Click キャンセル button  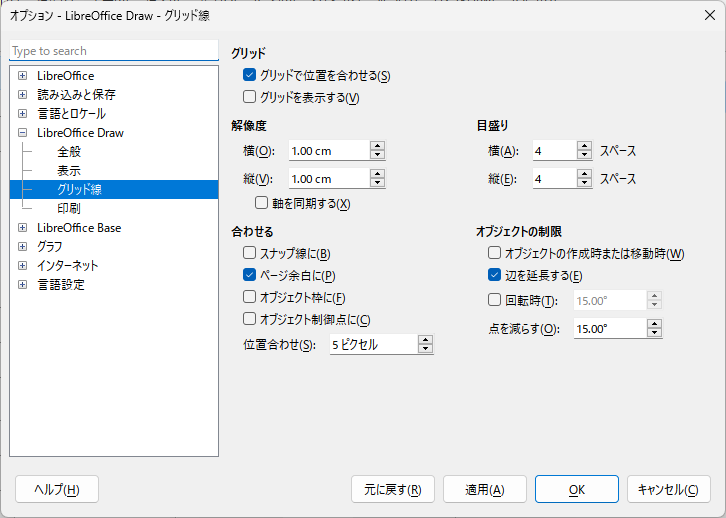tap(669, 489)
